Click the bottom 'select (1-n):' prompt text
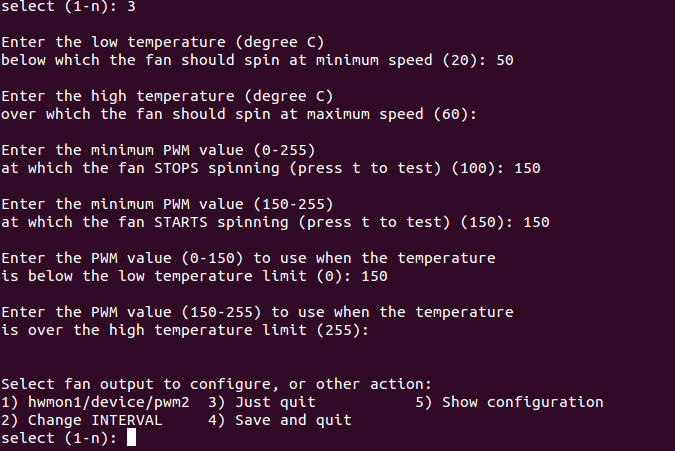 click(x=59, y=438)
